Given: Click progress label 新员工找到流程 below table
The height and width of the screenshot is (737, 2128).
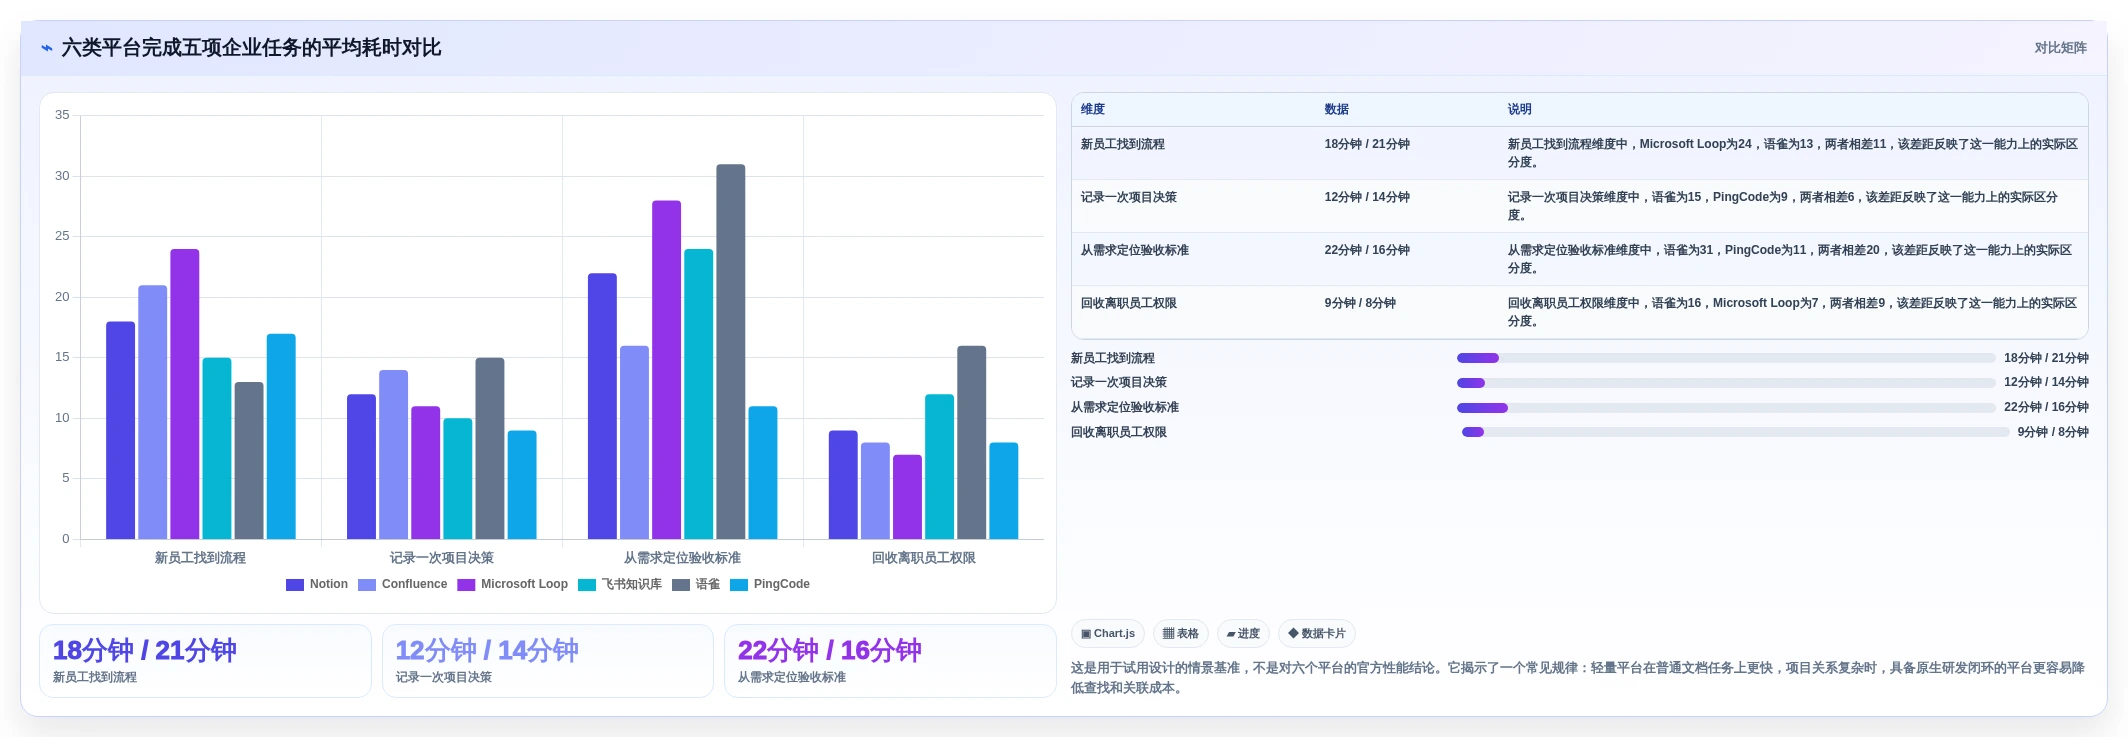Looking at the screenshot, I should coord(1112,358).
